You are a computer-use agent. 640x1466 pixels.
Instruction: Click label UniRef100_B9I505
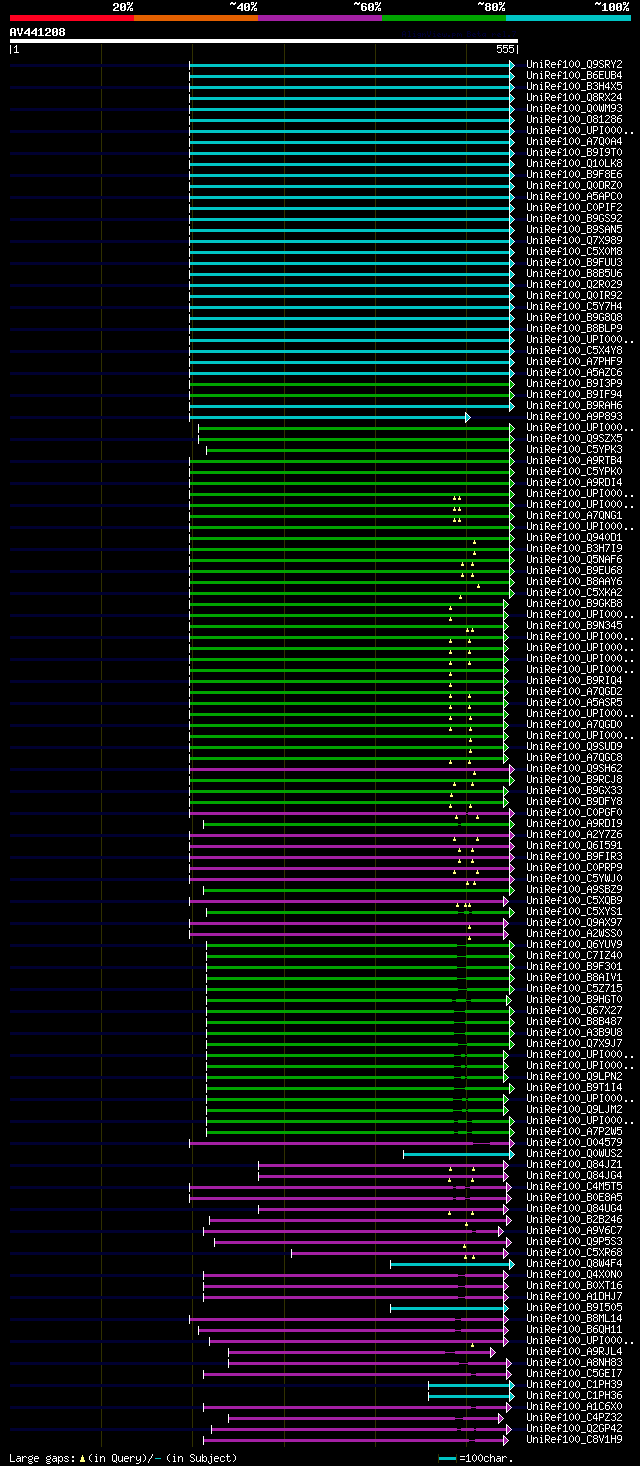(x=574, y=1307)
